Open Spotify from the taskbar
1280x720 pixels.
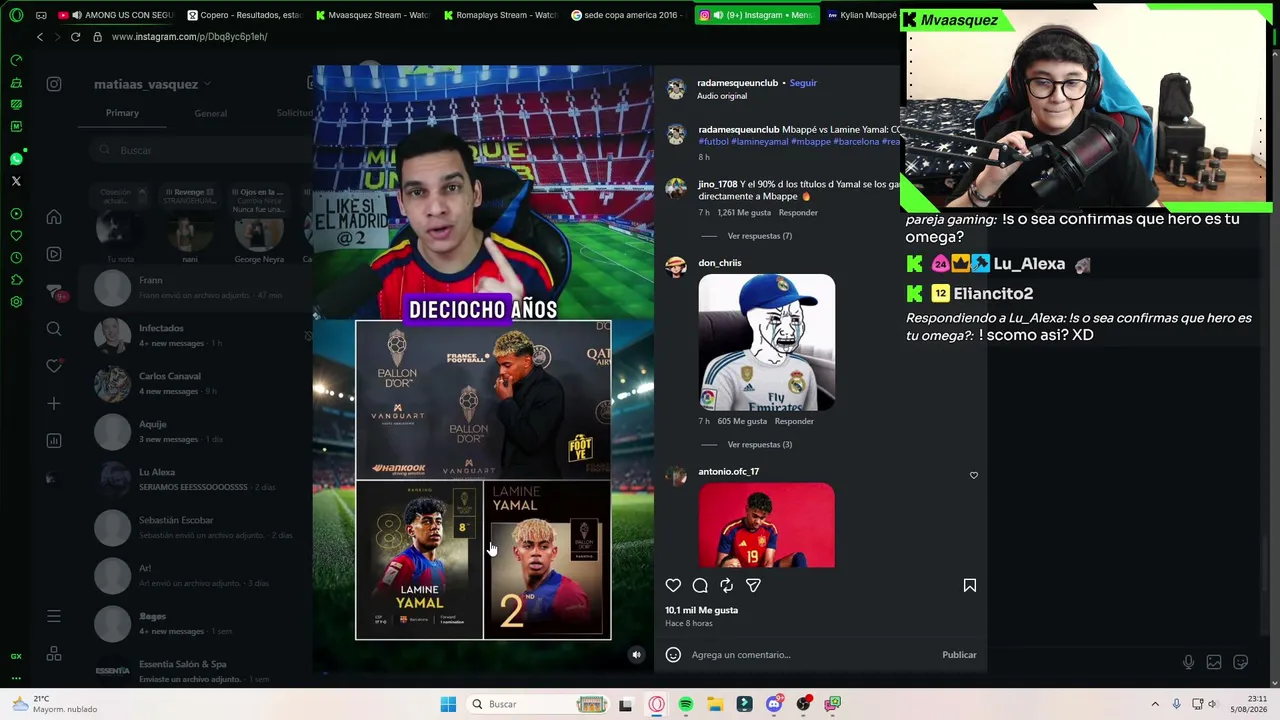pyautogui.click(x=686, y=704)
